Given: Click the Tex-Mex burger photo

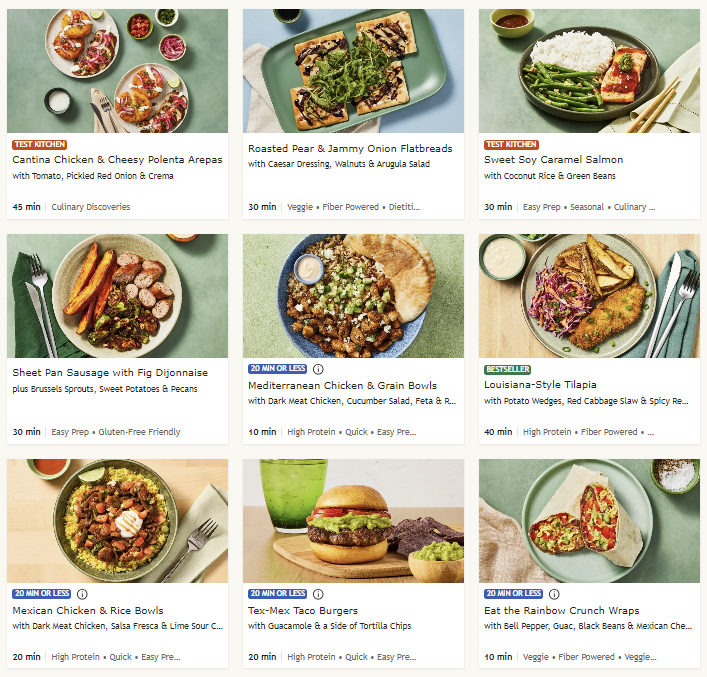Looking at the screenshot, I should coord(353,521).
